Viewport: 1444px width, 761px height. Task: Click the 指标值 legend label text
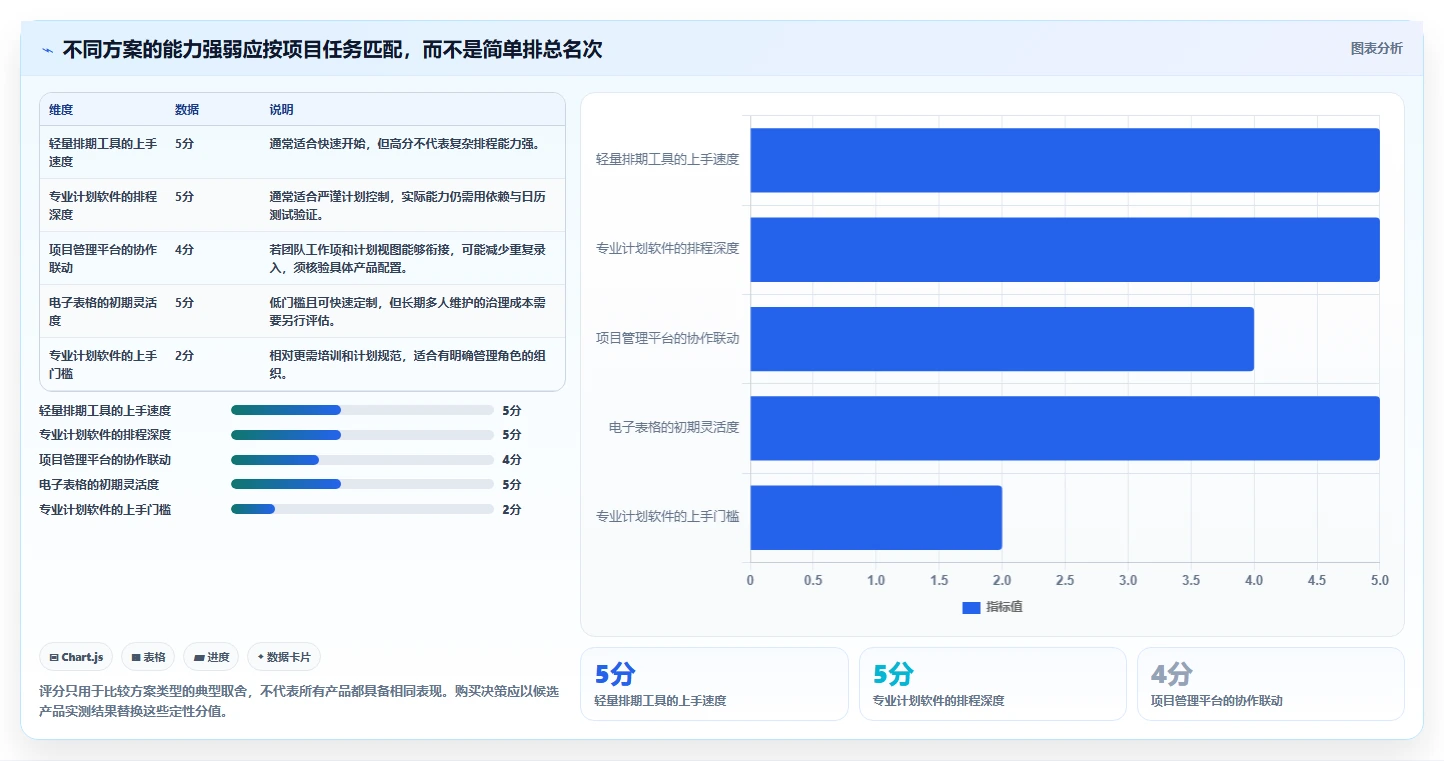(1004, 607)
